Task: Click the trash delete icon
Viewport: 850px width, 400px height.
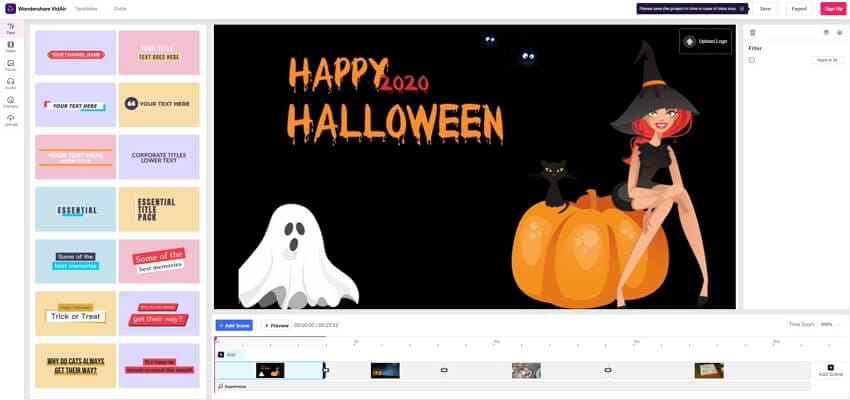Action: click(752, 33)
